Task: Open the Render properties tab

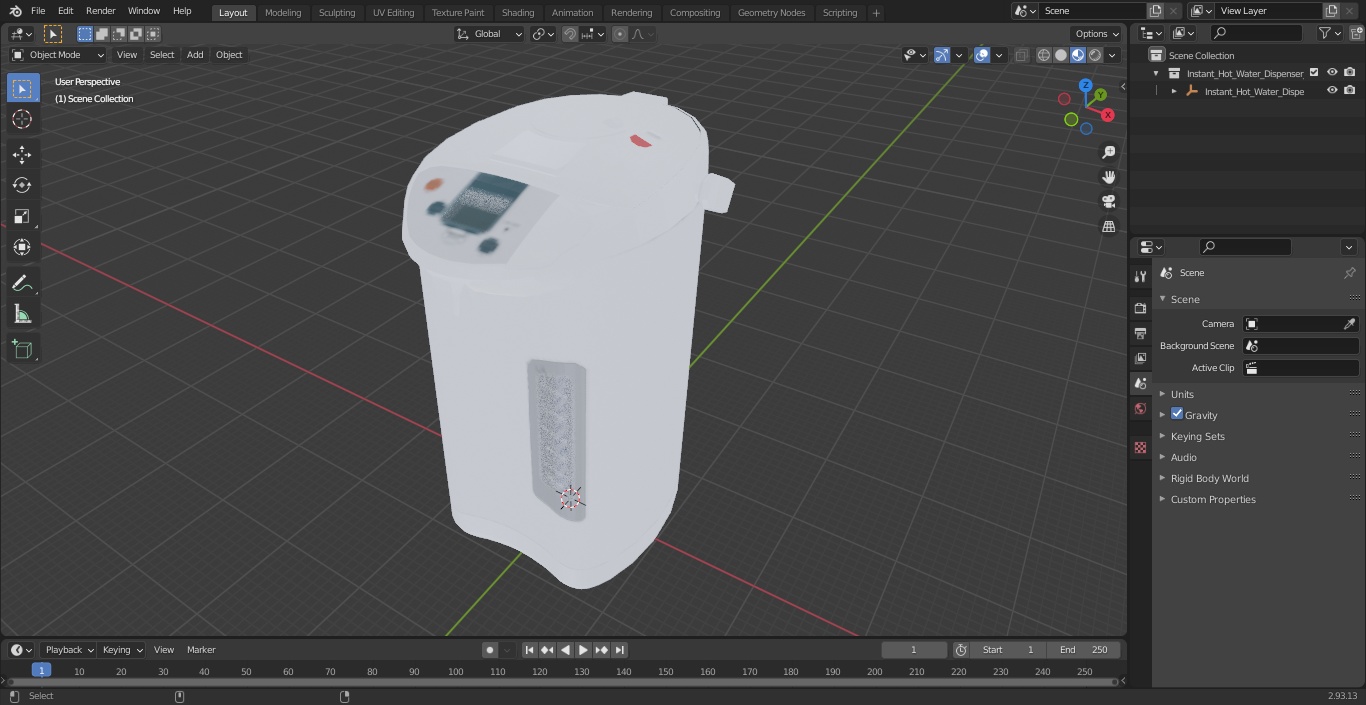Action: click(1140, 308)
